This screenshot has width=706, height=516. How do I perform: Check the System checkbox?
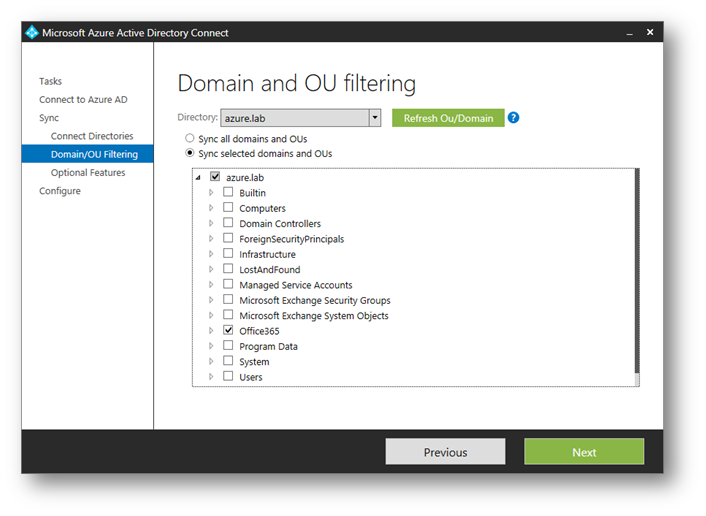point(228,361)
